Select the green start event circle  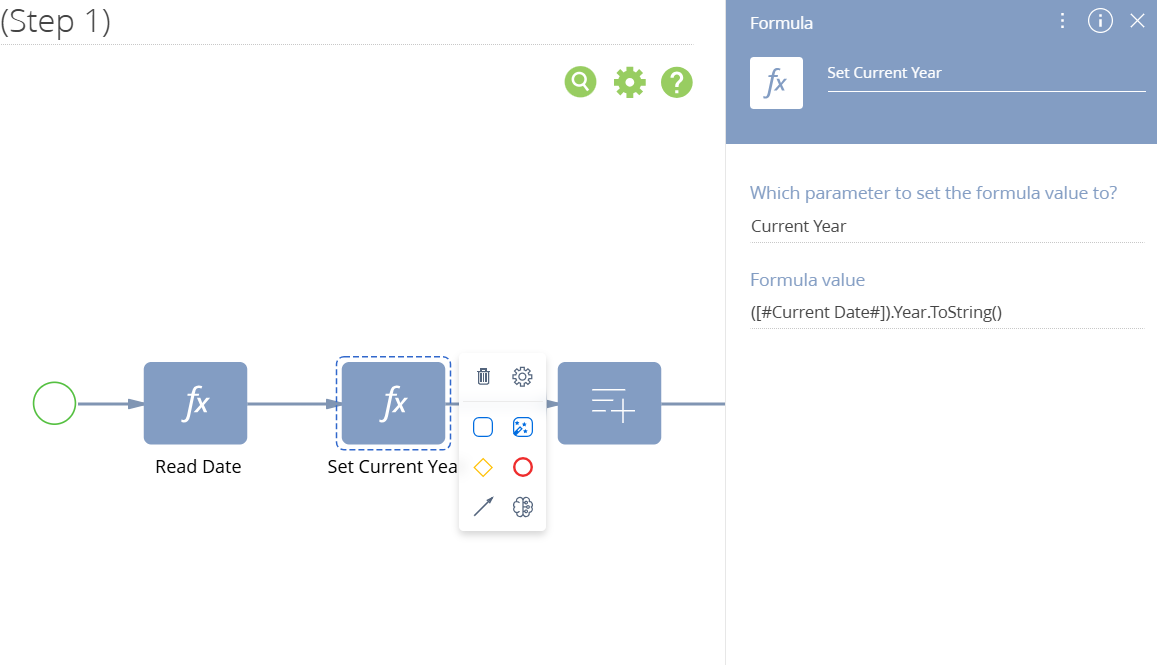click(x=54, y=403)
